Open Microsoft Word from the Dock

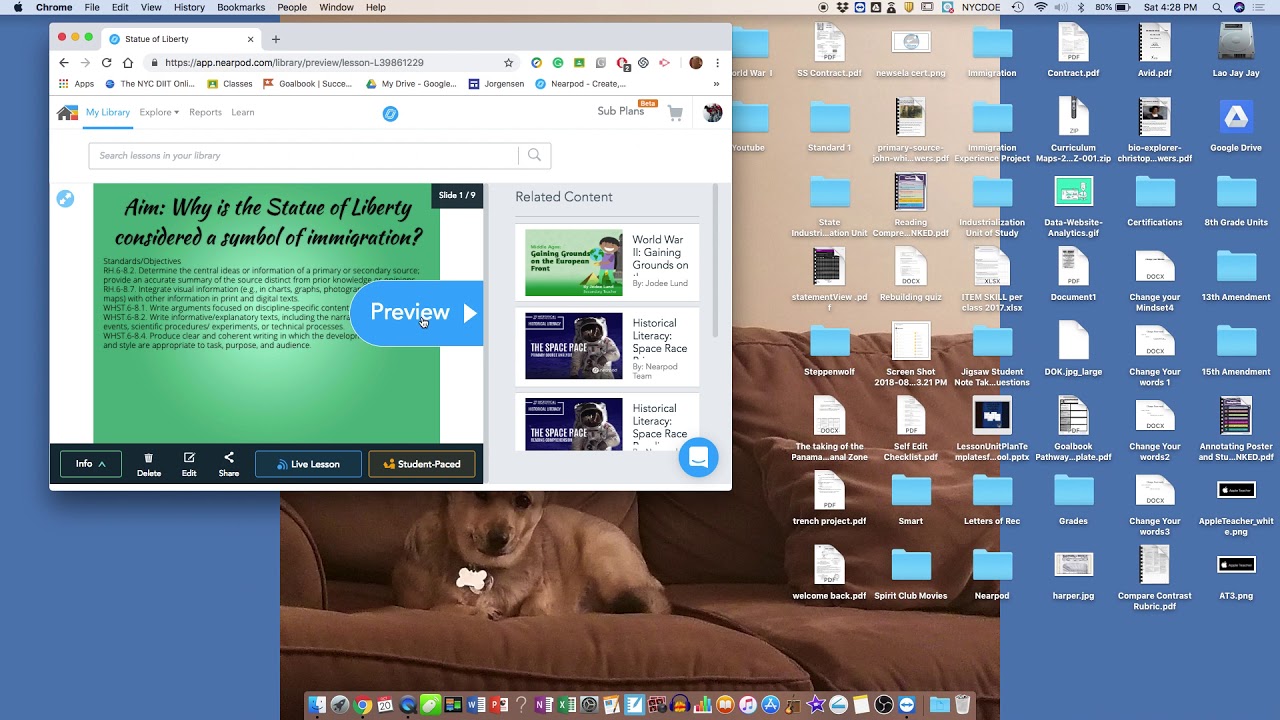[475, 705]
